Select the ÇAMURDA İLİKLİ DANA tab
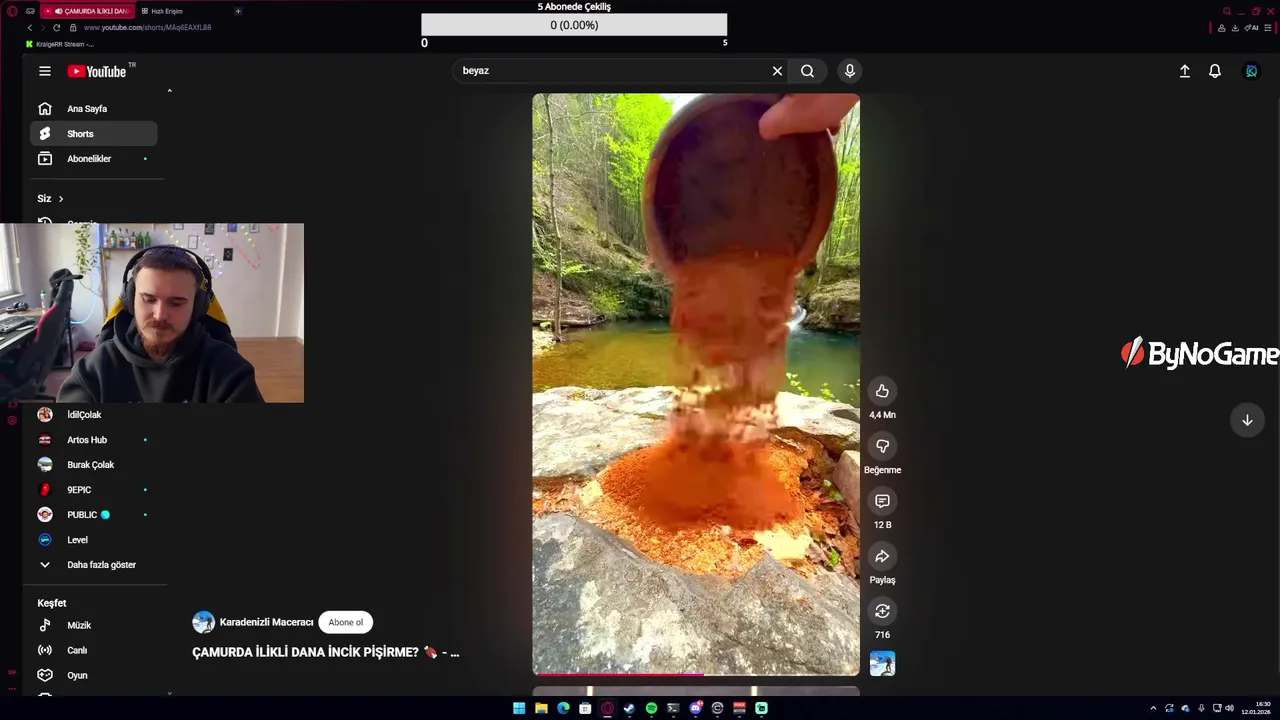 point(88,11)
